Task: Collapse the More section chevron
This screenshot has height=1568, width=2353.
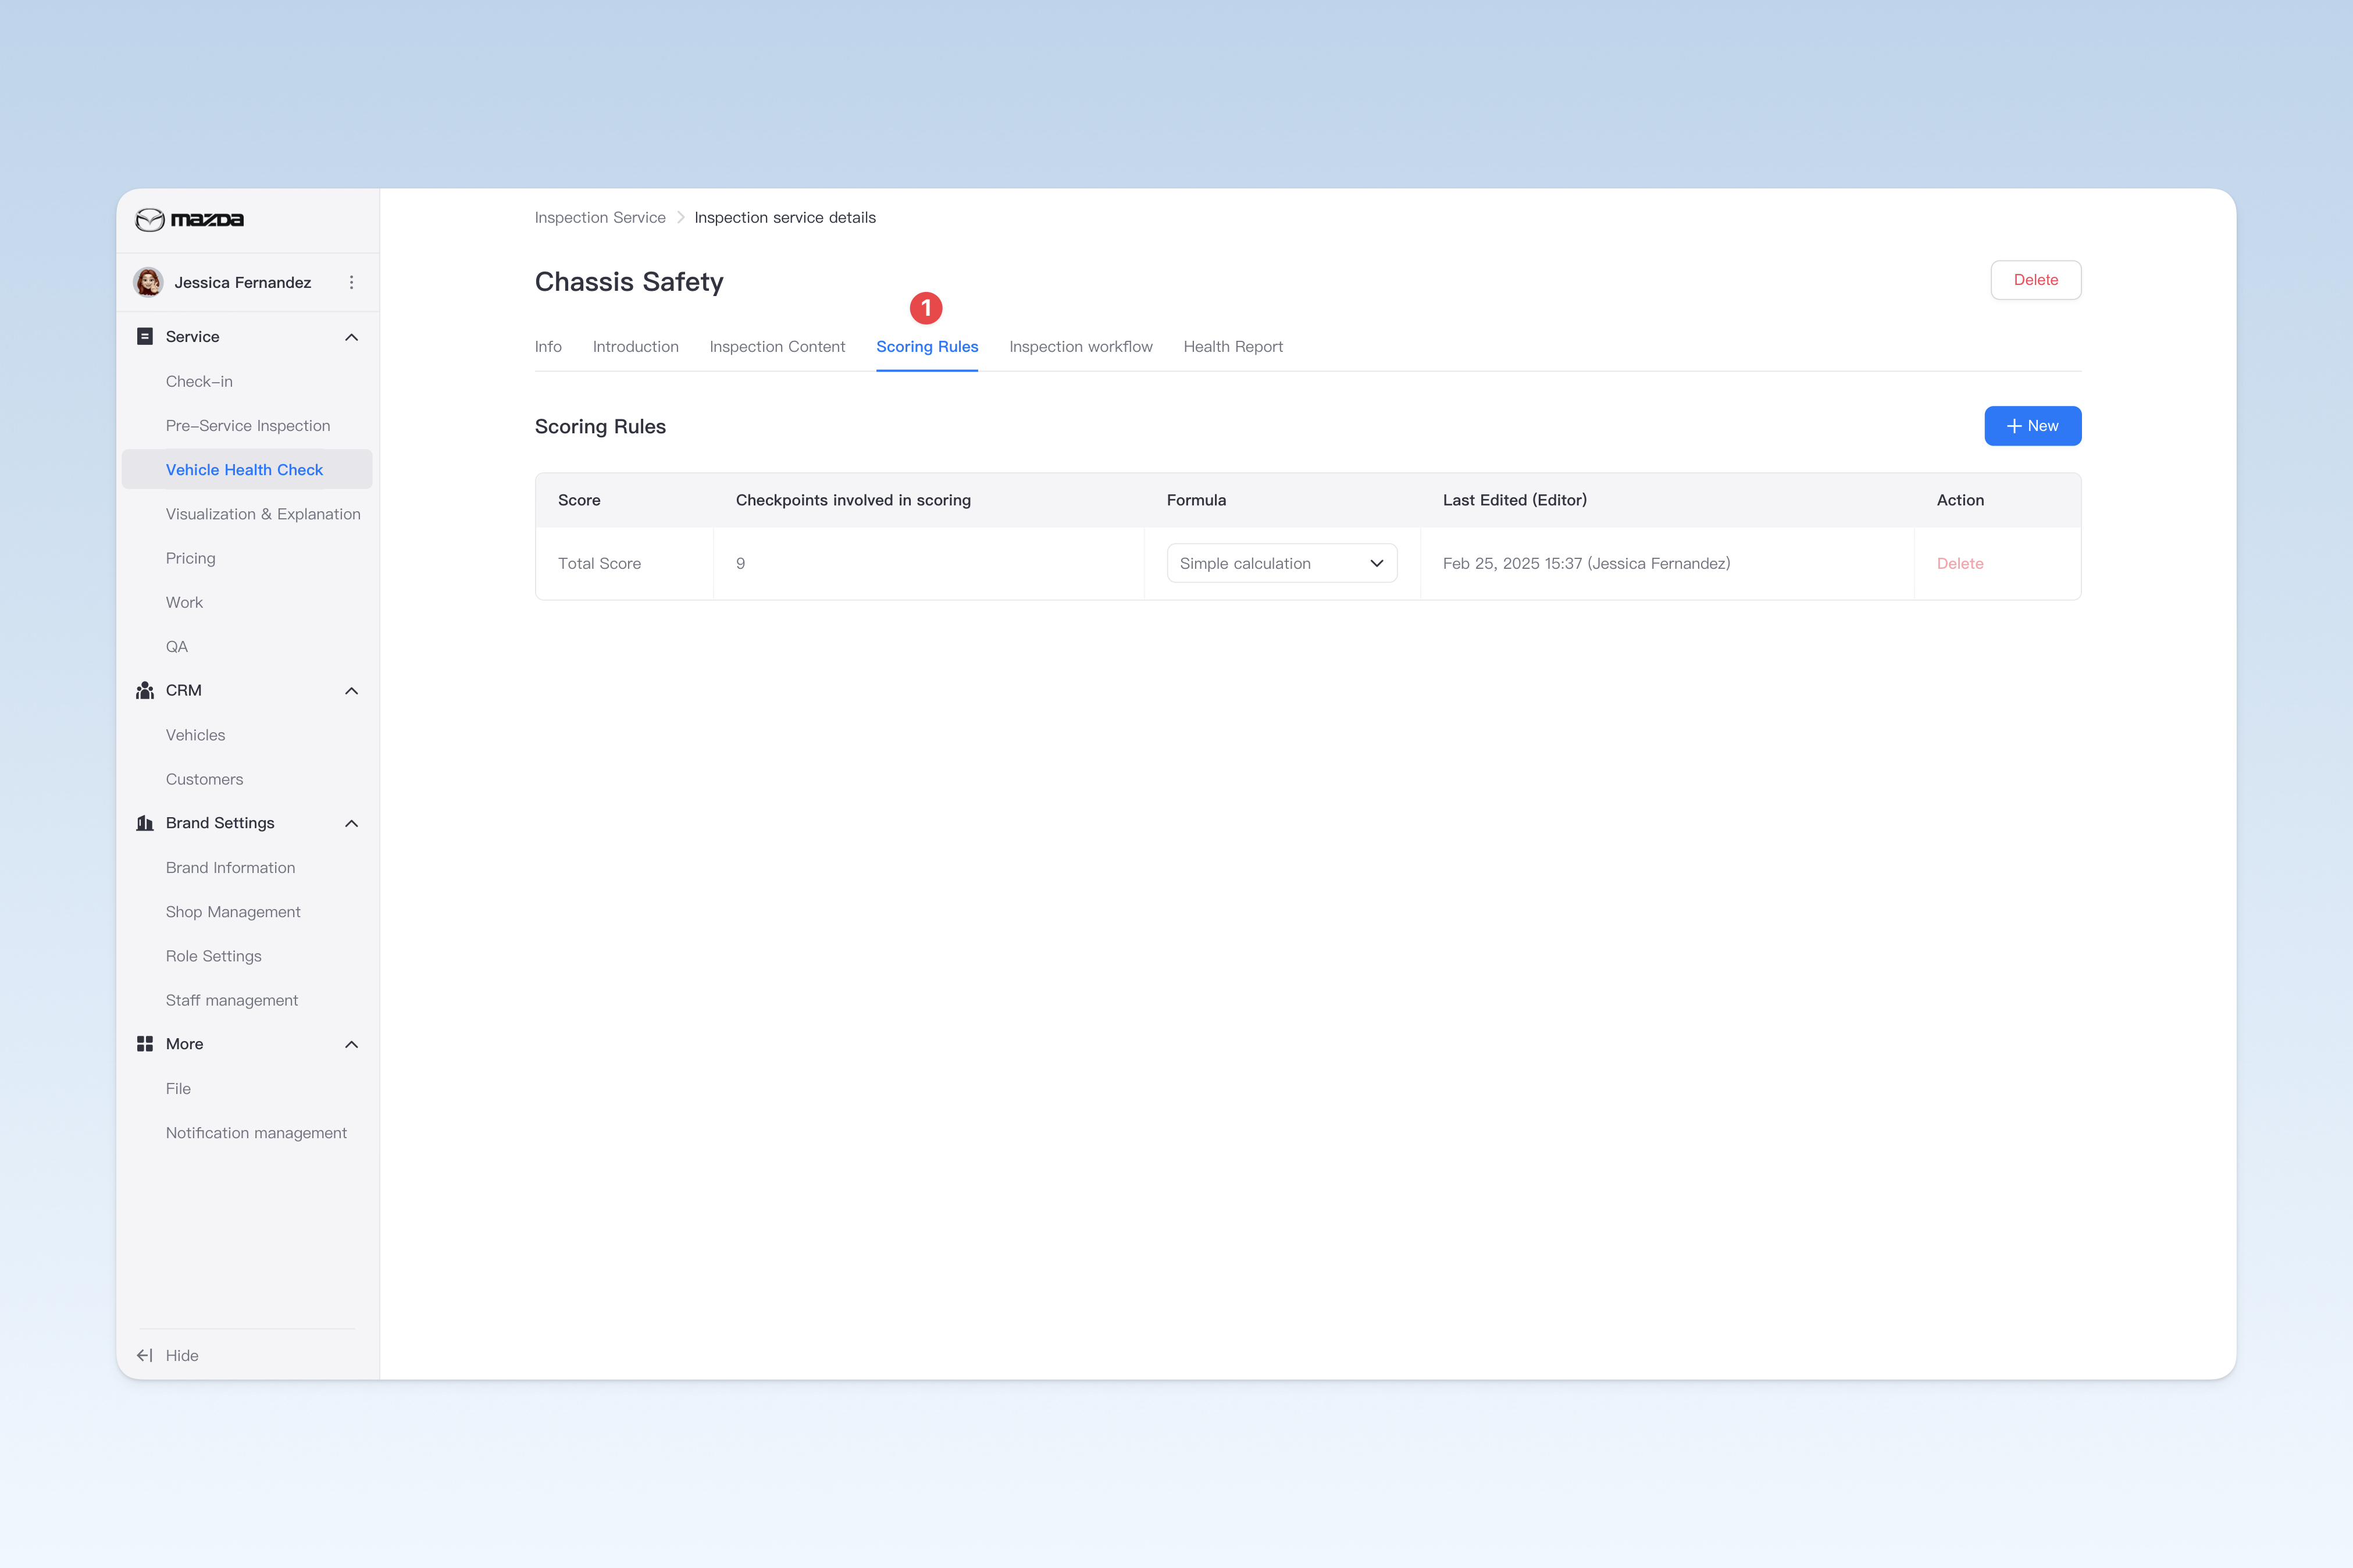Action: click(351, 1045)
